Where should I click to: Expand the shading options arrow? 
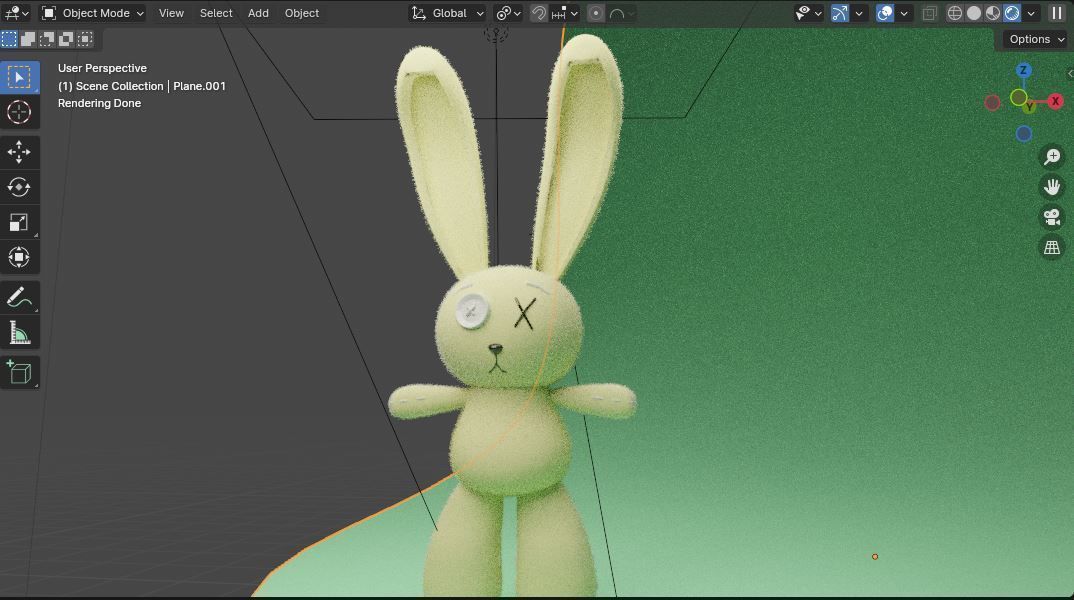click(1031, 13)
